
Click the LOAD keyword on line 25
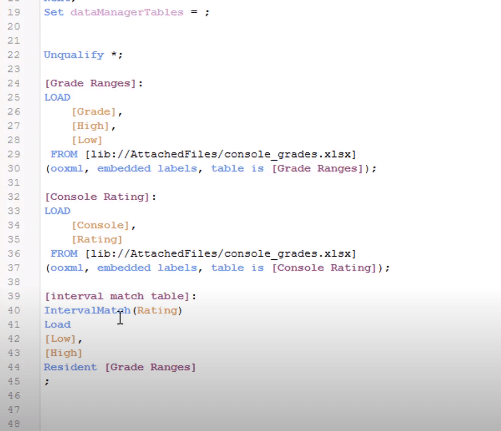coord(57,98)
